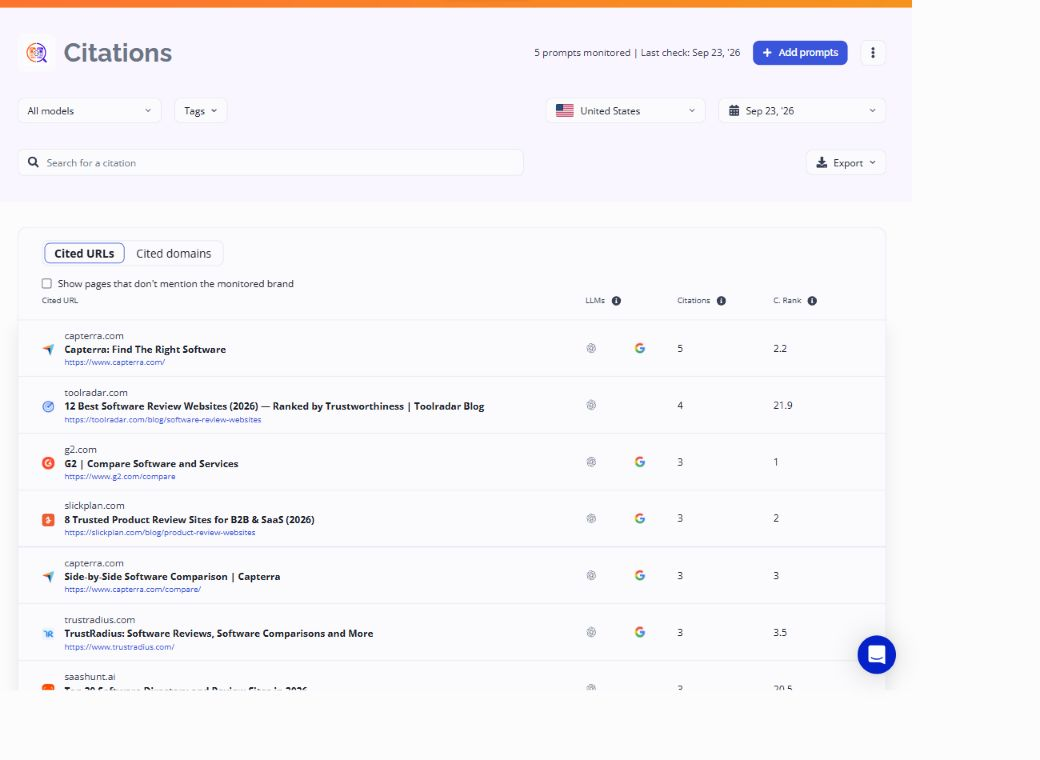Image resolution: width=1040 pixels, height=760 pixels.
Task: Click the search magnifier icon
Action: (33, 162)
